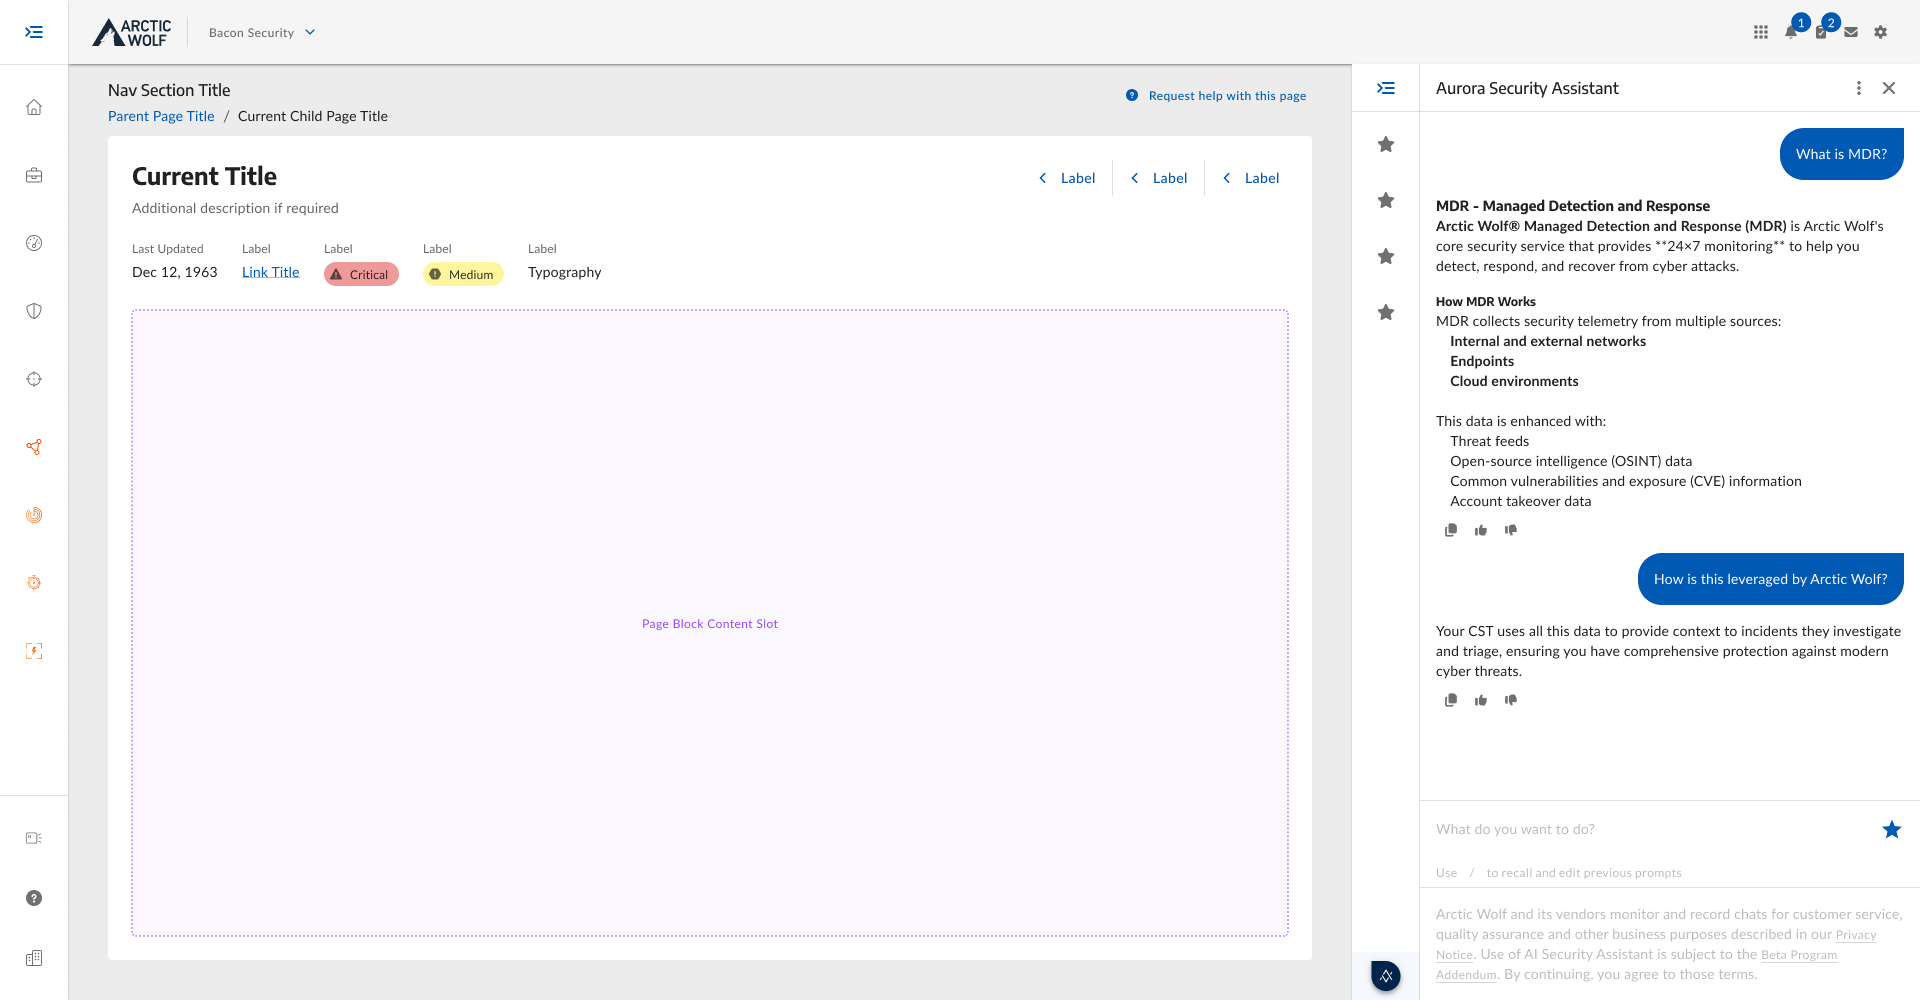Click the 'Aurora Security Assistant' panel title
Screen dimensions: 1920x1000
[1527, 88]
